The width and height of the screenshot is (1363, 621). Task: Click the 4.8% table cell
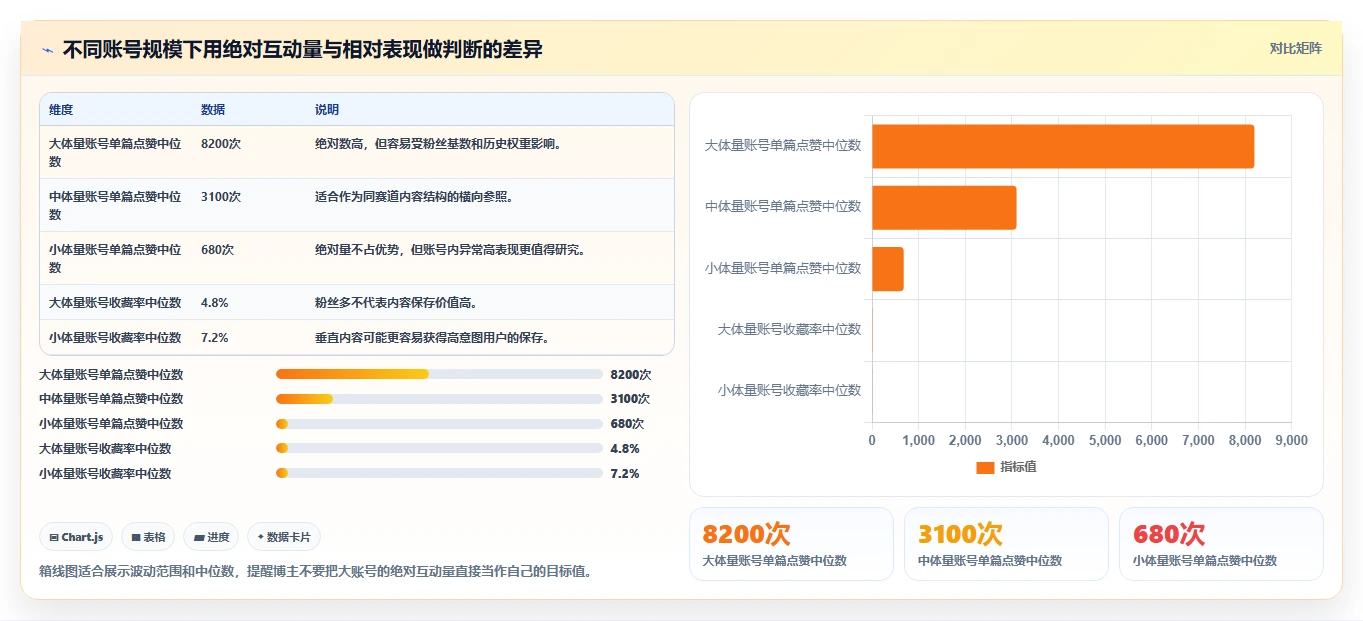coord(215,303)
